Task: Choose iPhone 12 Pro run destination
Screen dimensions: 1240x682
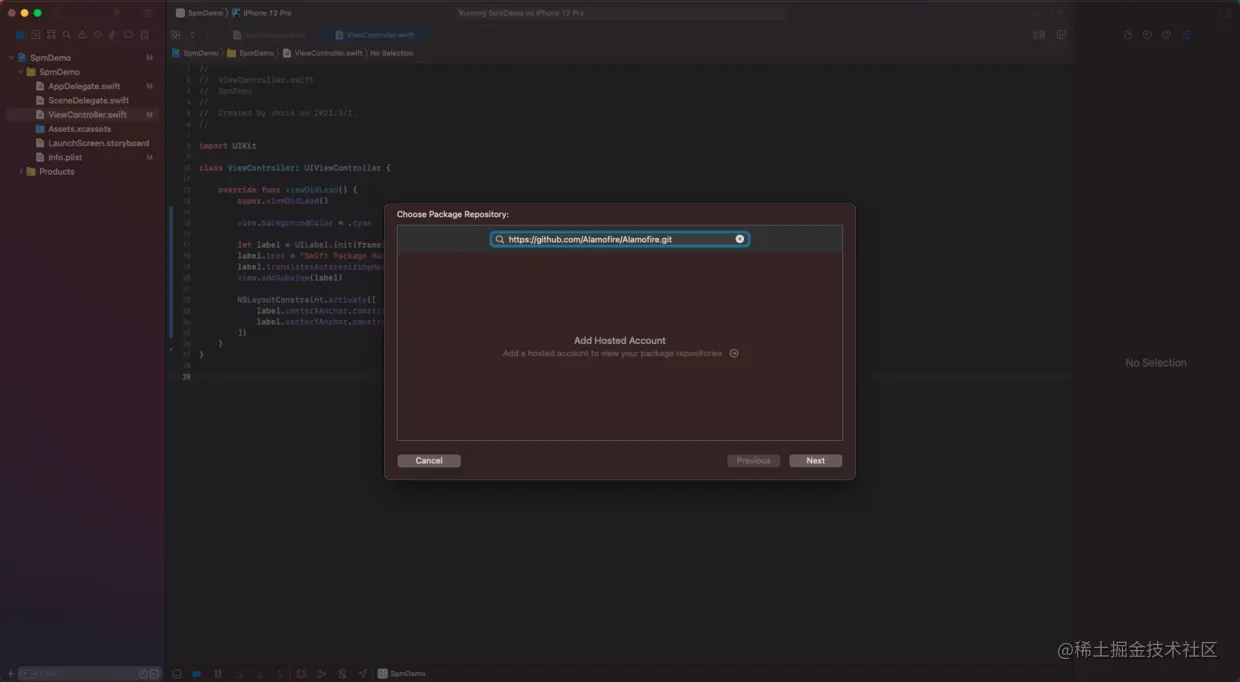Action: pyautogui.click(x=262, y=13)
